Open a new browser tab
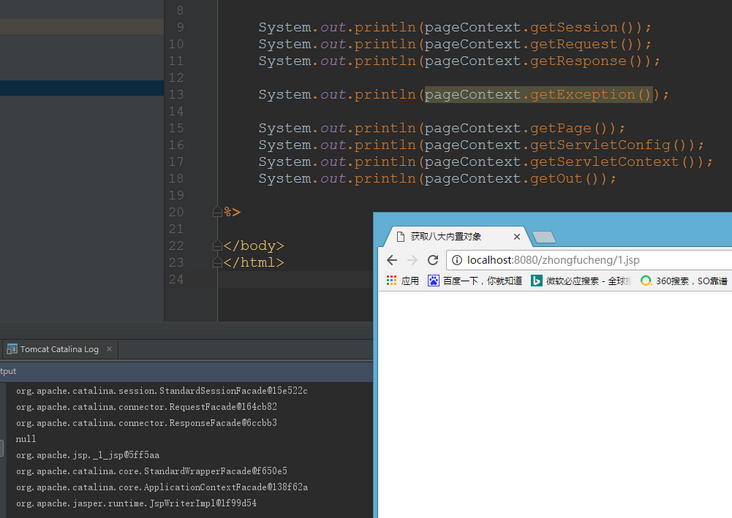The image size is (732, 518). pyautogui.click(x=543, y=237)
